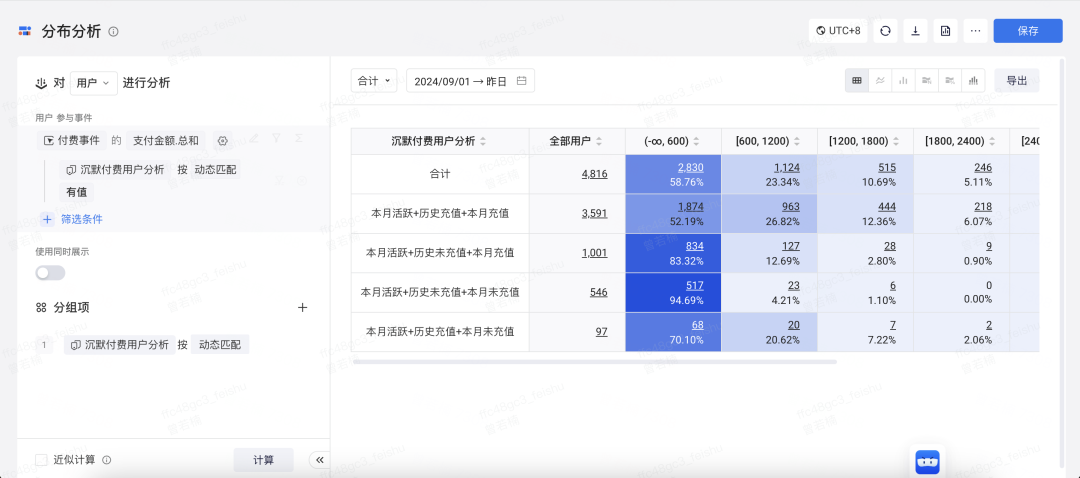Check the 近似计算 checkbox
This screenshot has width=1080, height=478.
[41, 460]
